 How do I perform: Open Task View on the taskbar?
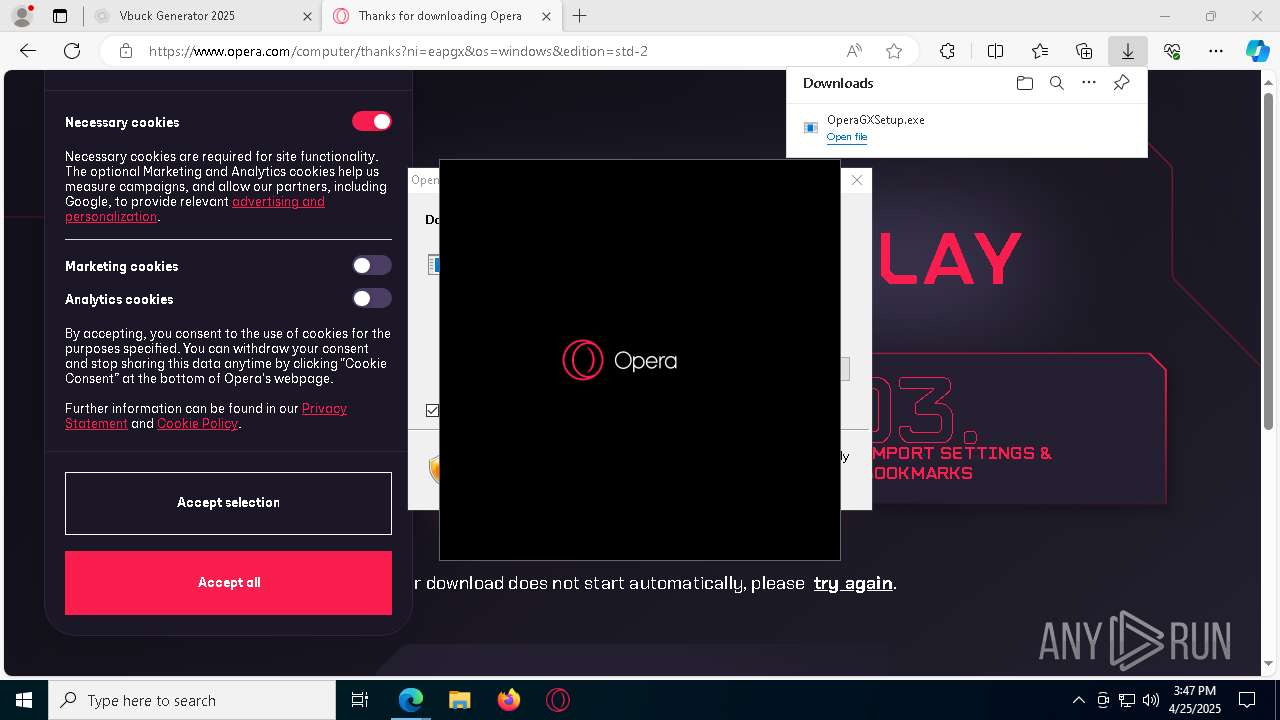[x=360, y=700]
